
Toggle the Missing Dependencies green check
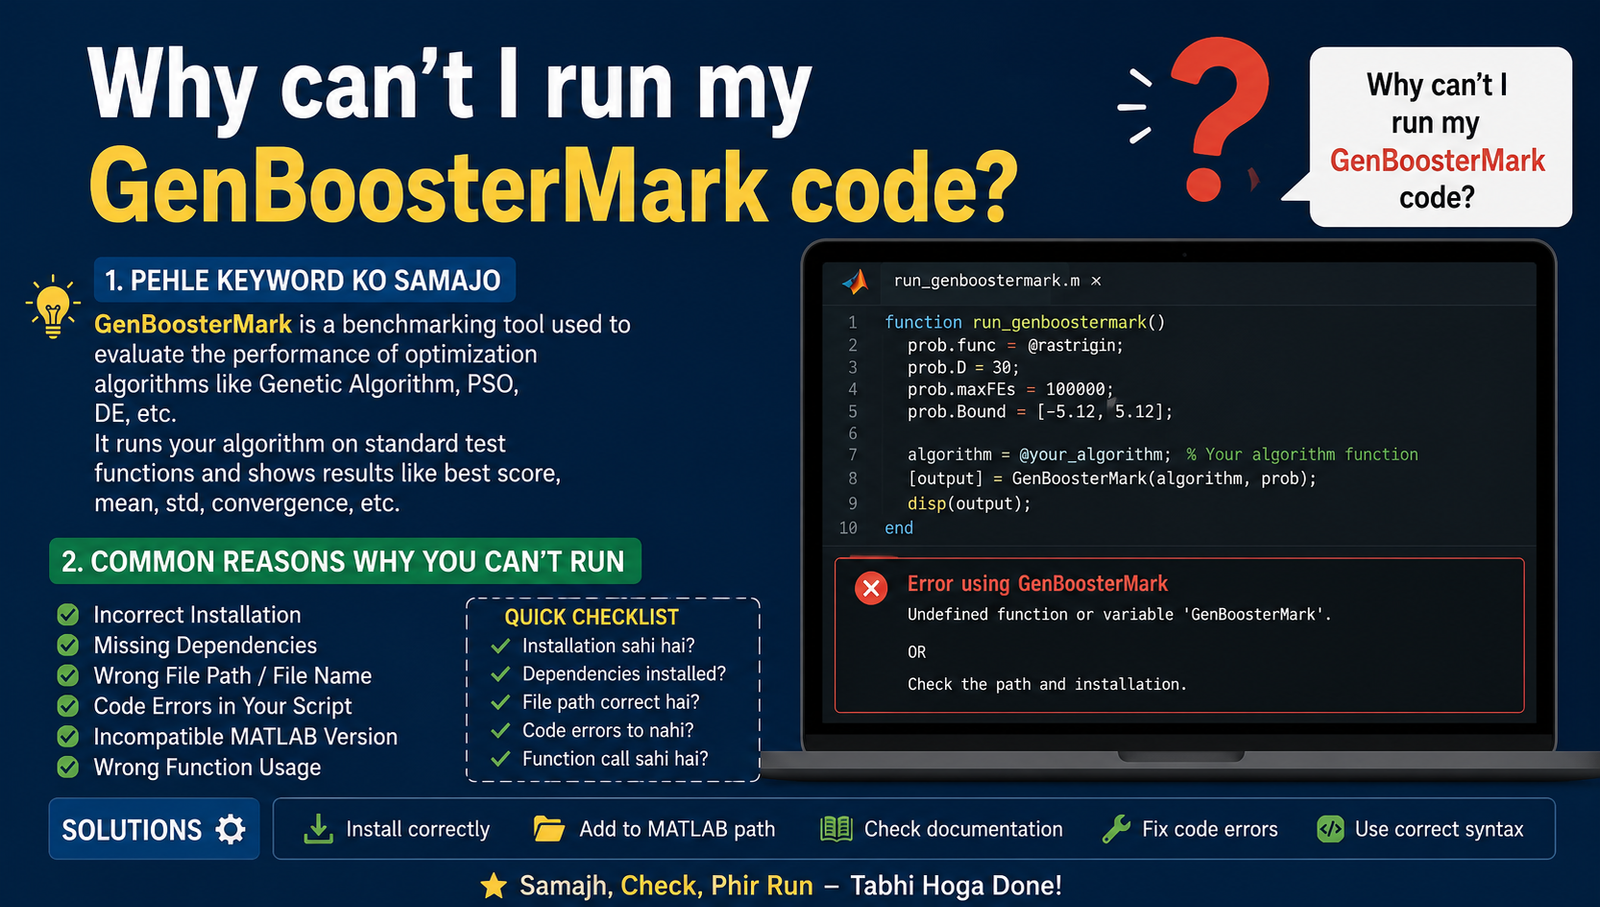(x=68, y=645)
